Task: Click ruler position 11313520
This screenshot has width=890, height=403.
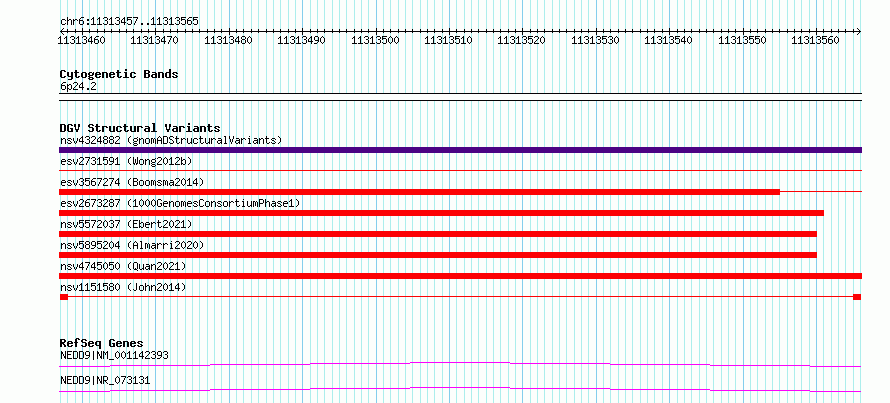Action: 522,40
